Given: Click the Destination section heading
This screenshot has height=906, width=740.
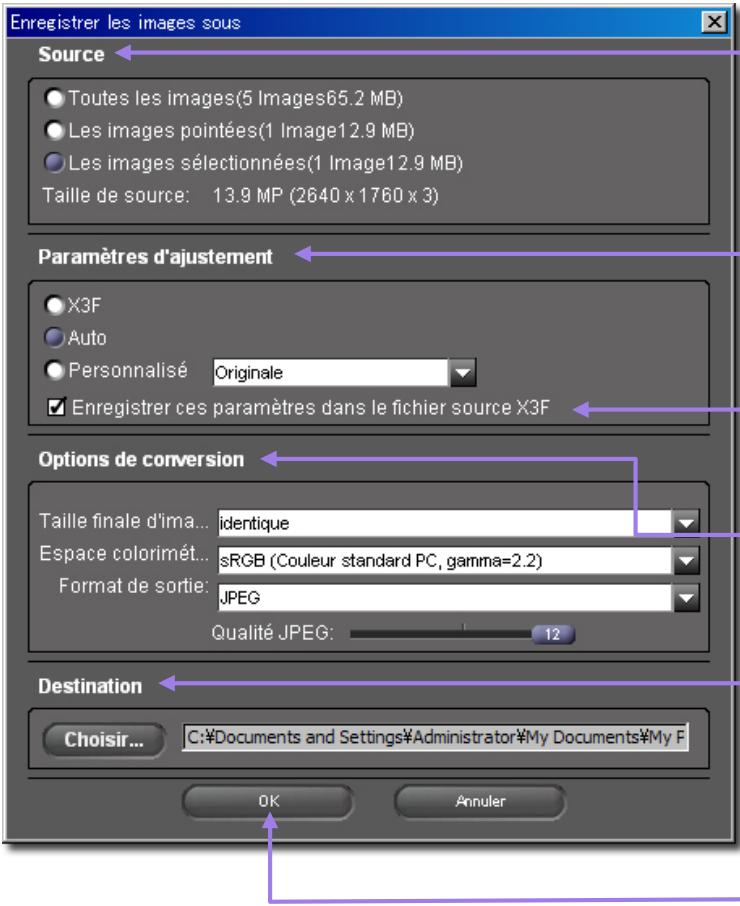Looking at the screenshot, I should click(x=90, y=686).
